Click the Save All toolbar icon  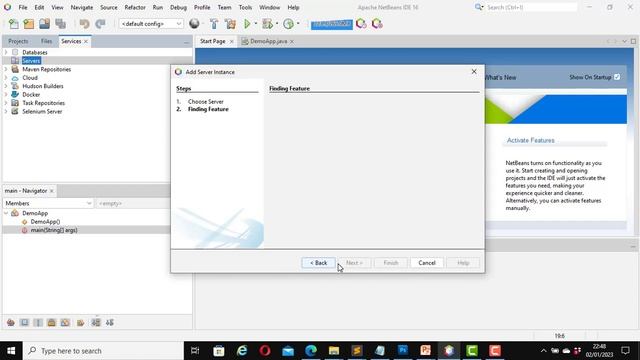click(x=60, y=24)
